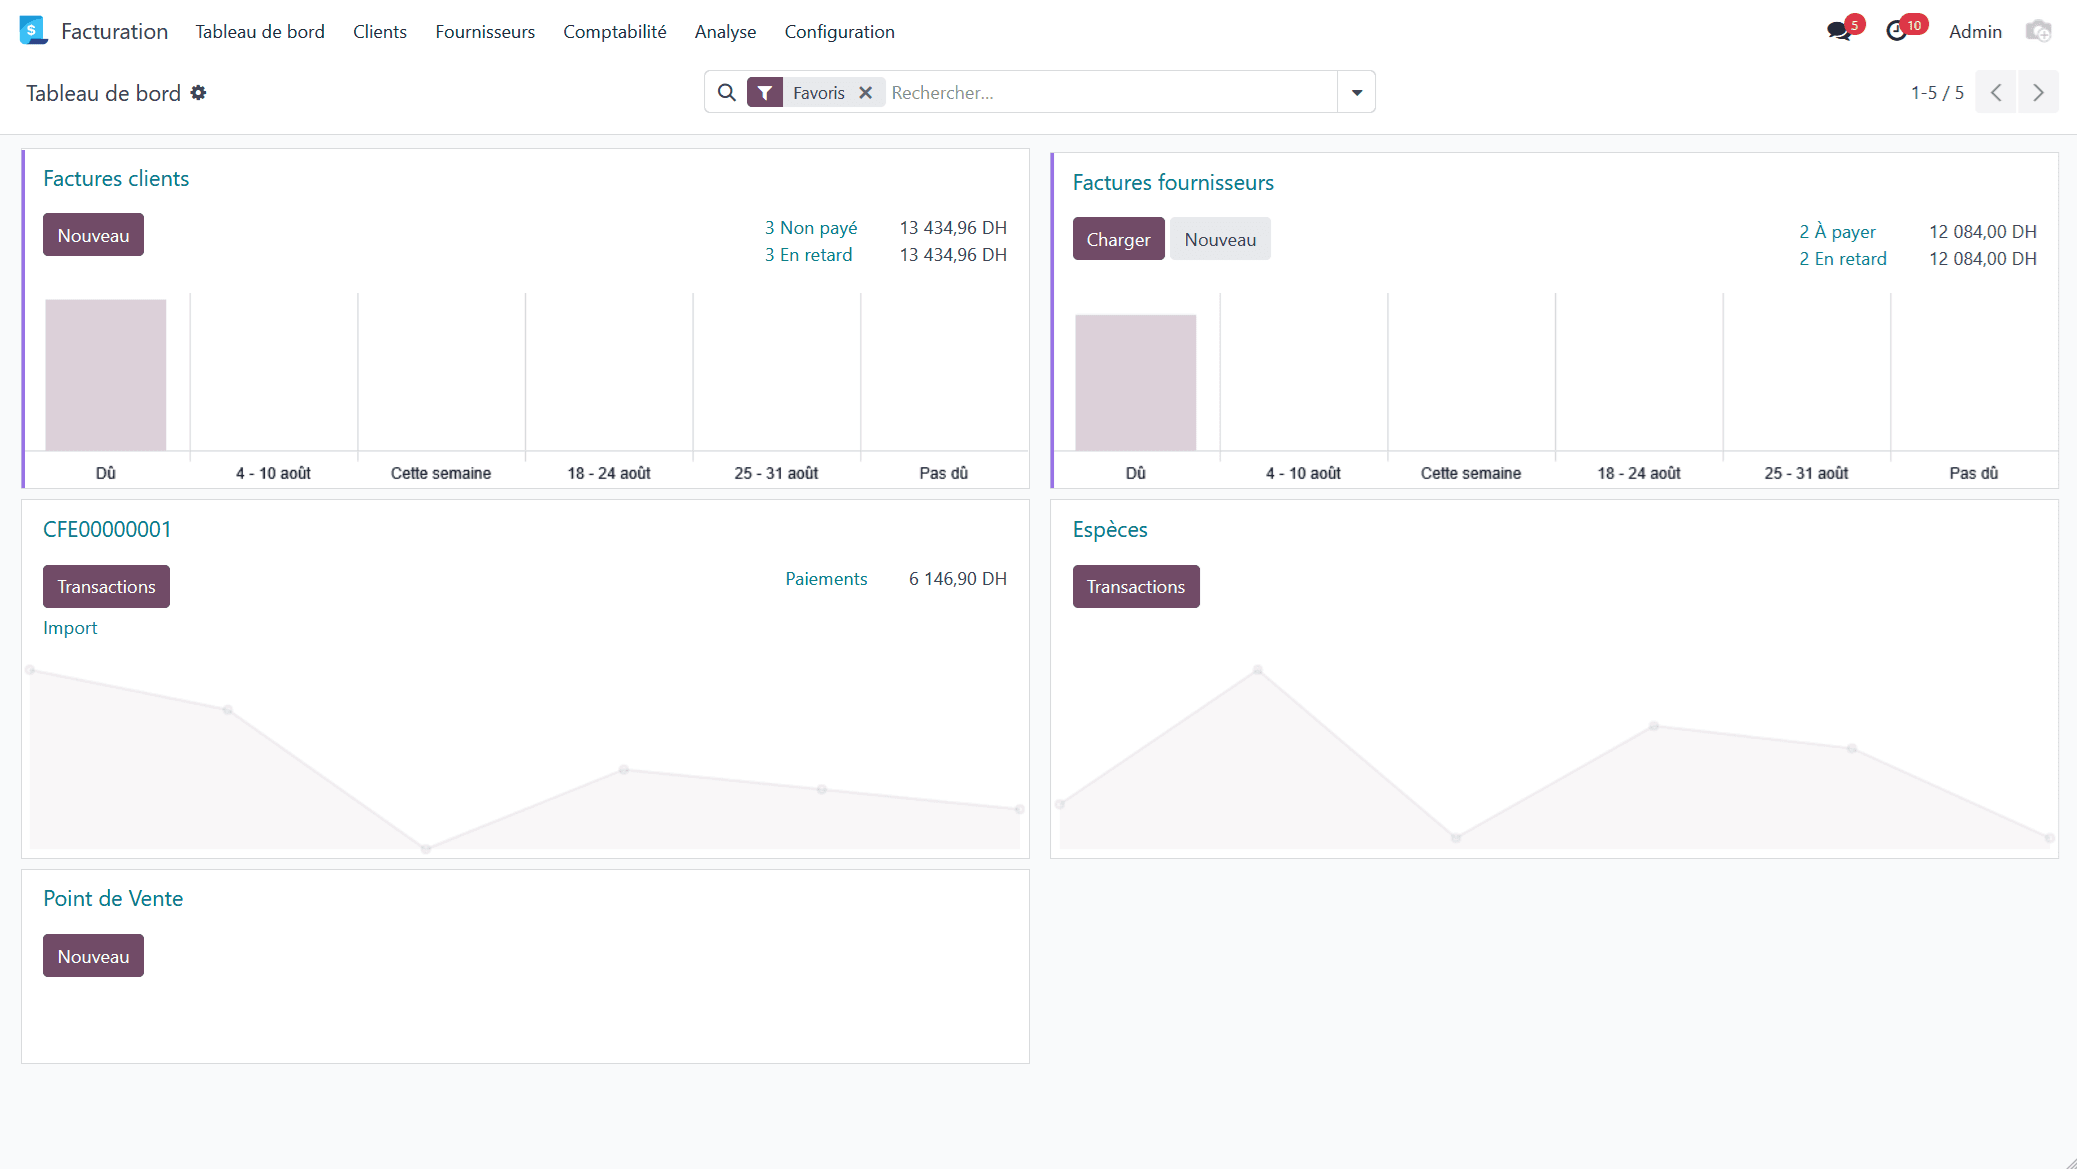Click the camera avatar icon by Admin
The width and height of the screenshot is (2077, 1169).
[x=2038, y=32]
